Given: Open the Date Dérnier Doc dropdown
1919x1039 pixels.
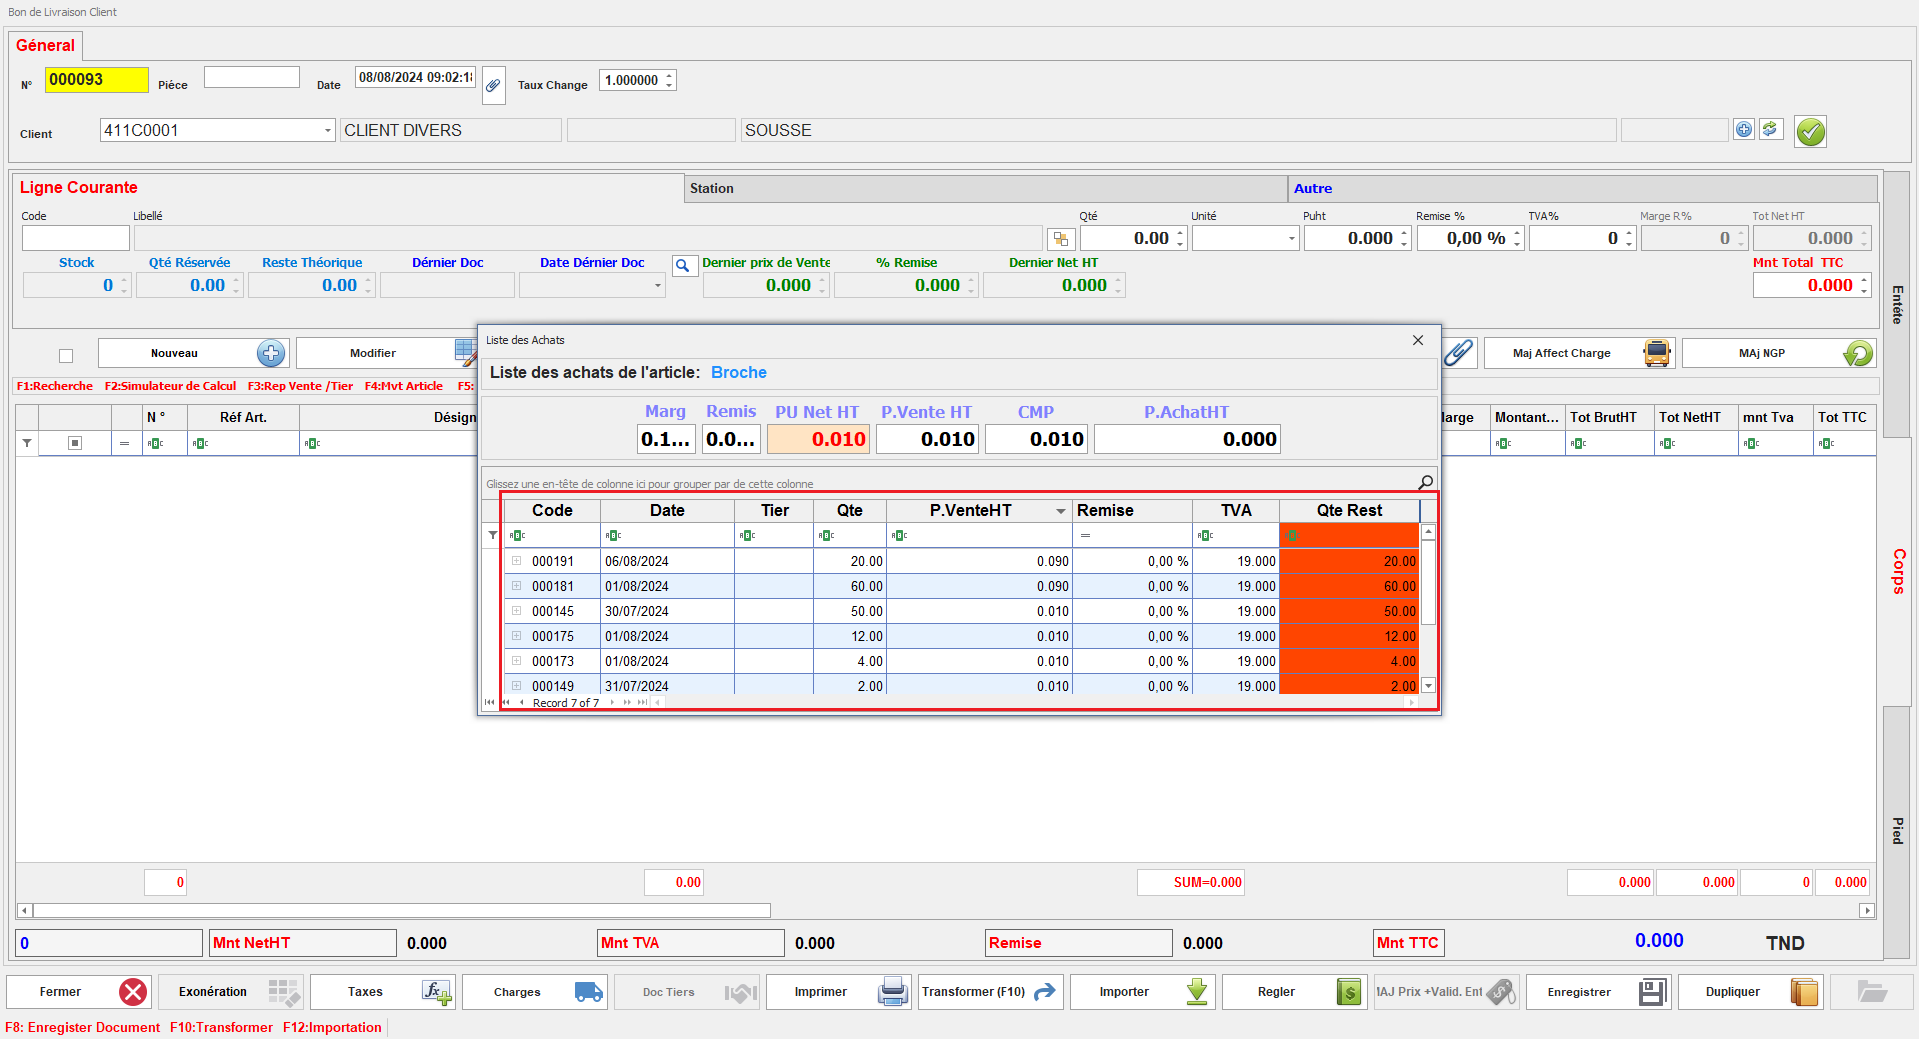Looking at the screenshot, I should pyautogui.click(x=657, y=285).
